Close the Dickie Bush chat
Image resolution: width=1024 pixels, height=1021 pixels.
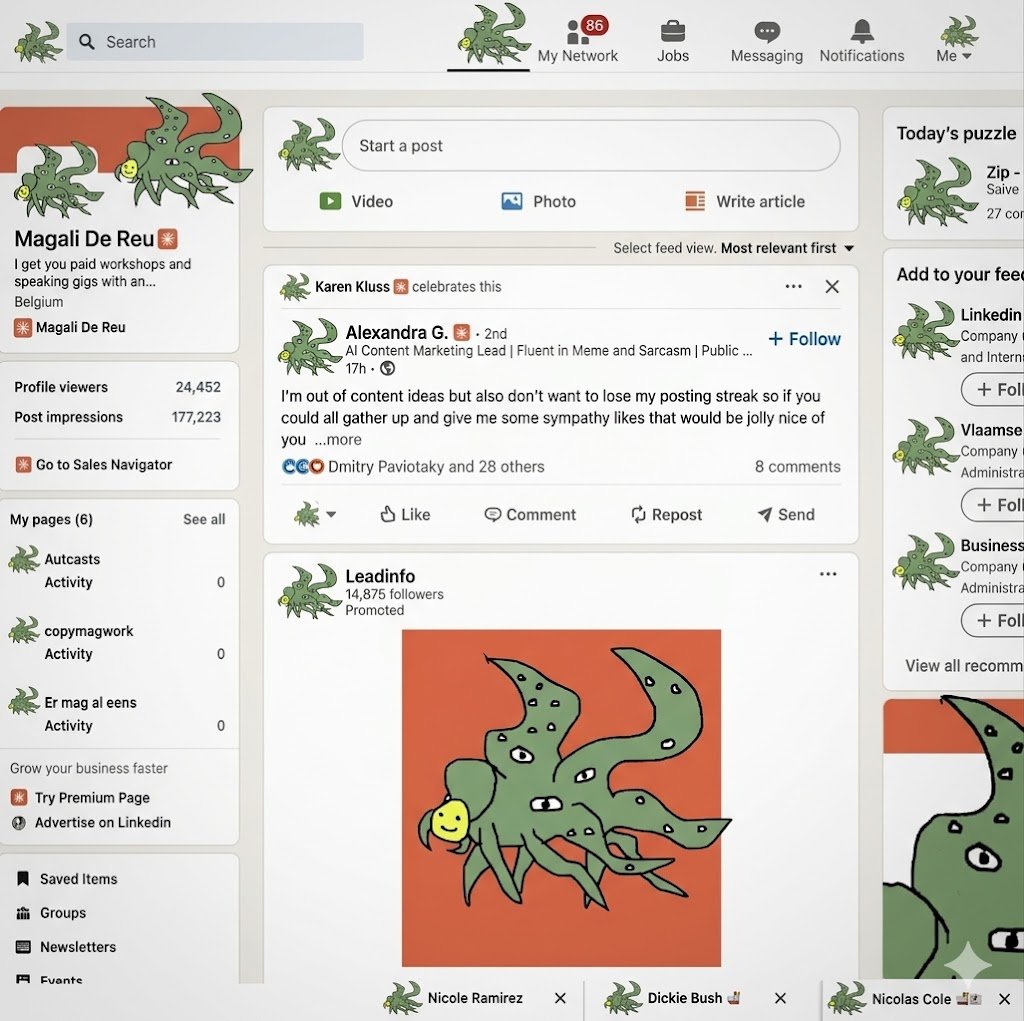coord(780,998)
